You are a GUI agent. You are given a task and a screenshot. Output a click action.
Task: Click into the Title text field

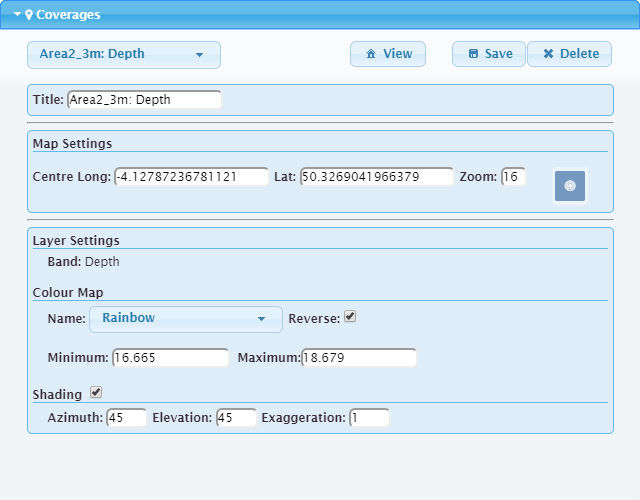point(144,100)
